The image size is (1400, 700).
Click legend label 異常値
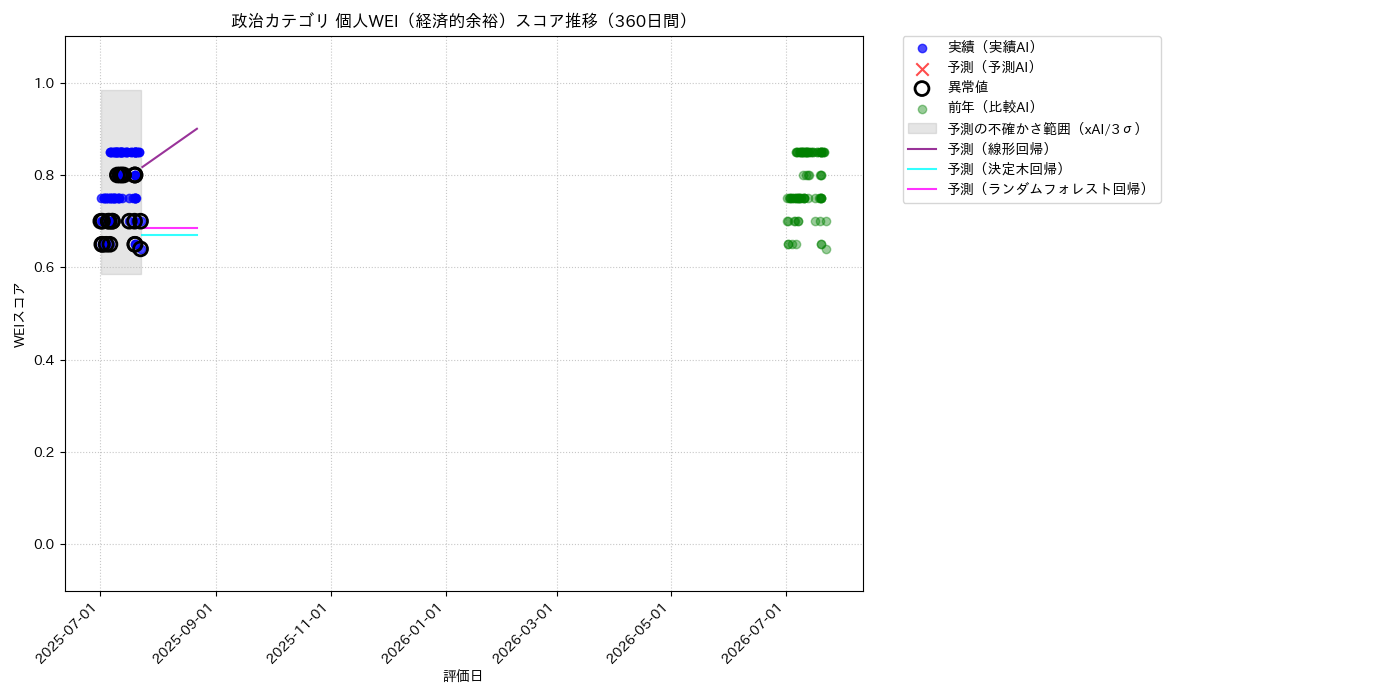coord(968,87)
